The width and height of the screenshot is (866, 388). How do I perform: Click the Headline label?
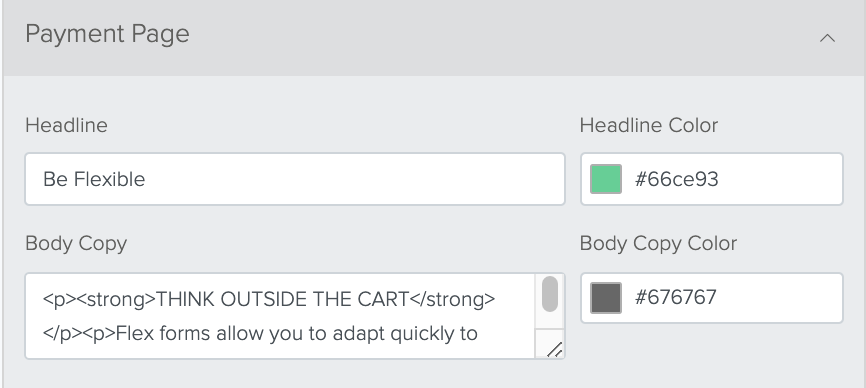(66, 125)
